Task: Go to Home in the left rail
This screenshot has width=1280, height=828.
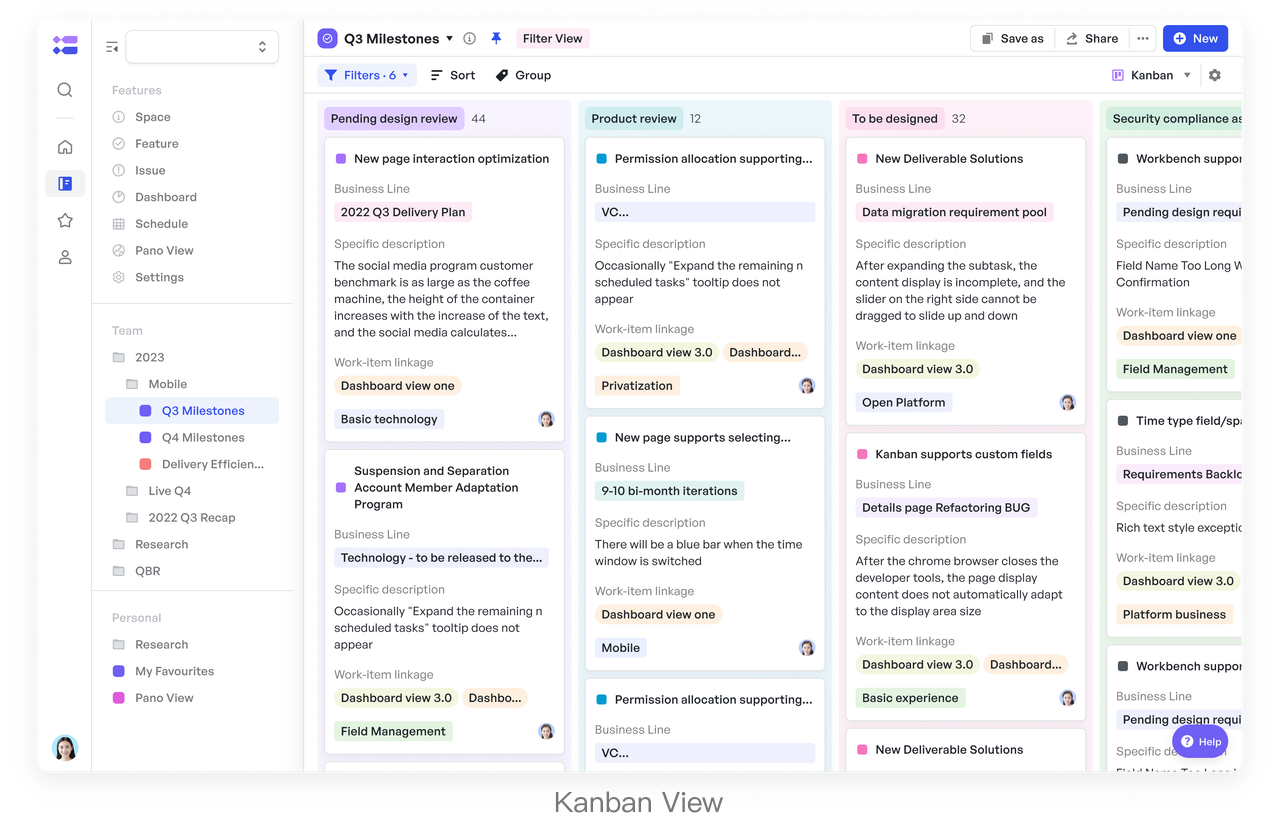Action: pyautogui.click(x=64, y=146)
